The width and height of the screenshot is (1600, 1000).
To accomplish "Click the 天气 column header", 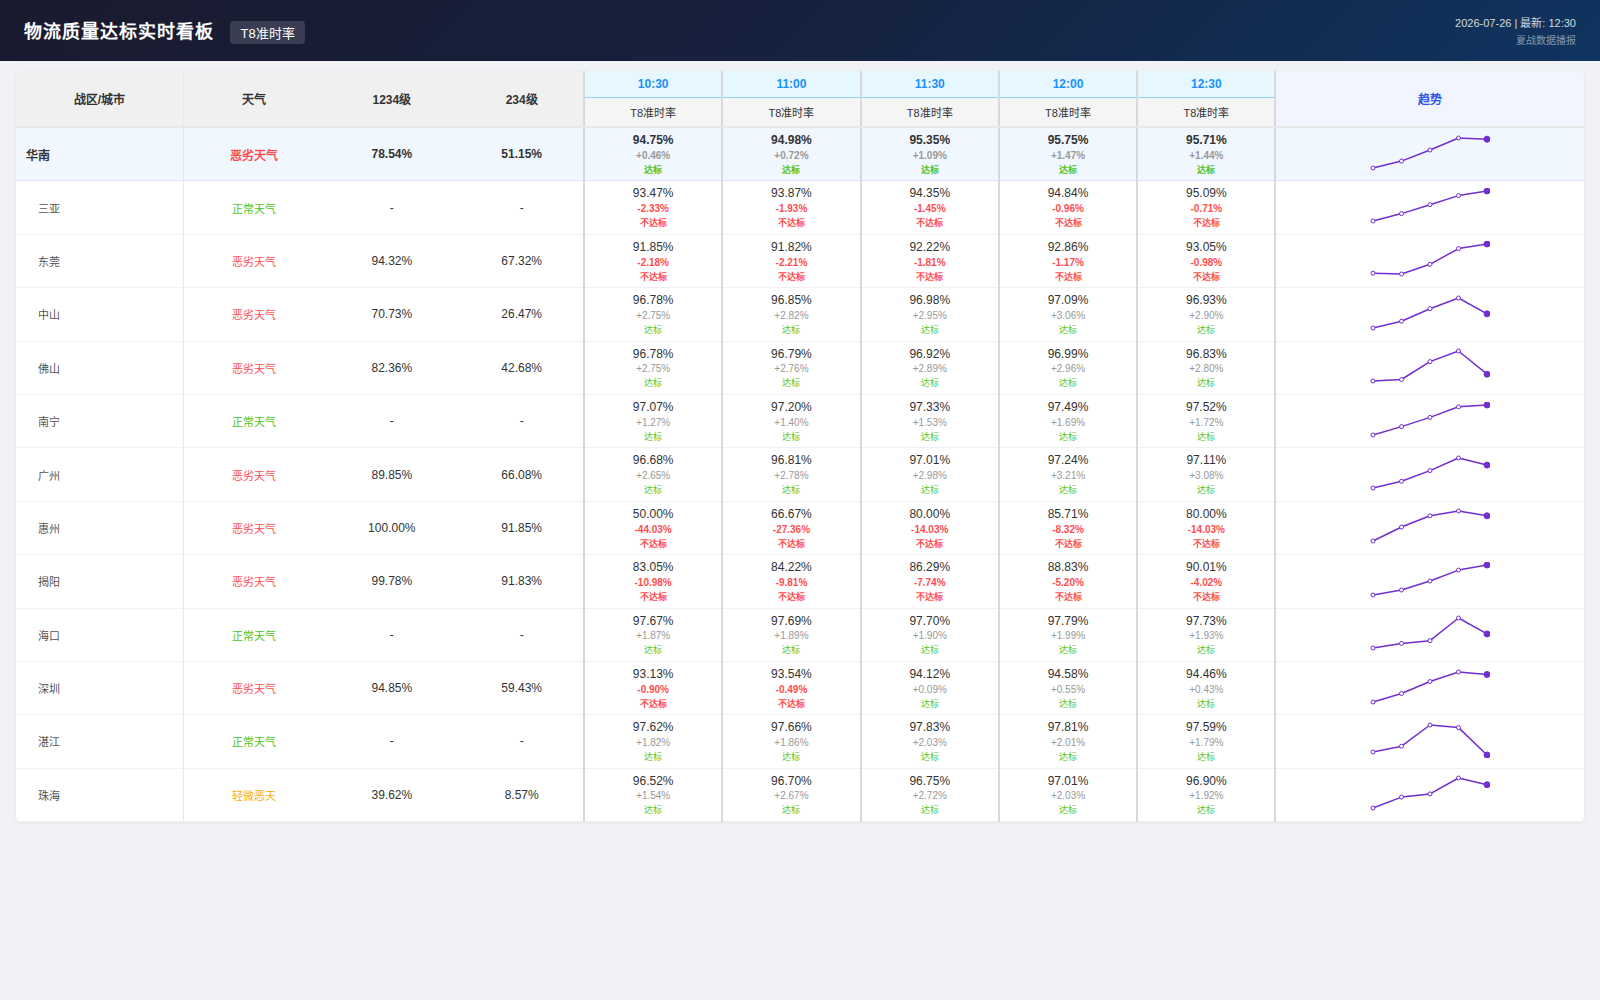I will 254,99.
